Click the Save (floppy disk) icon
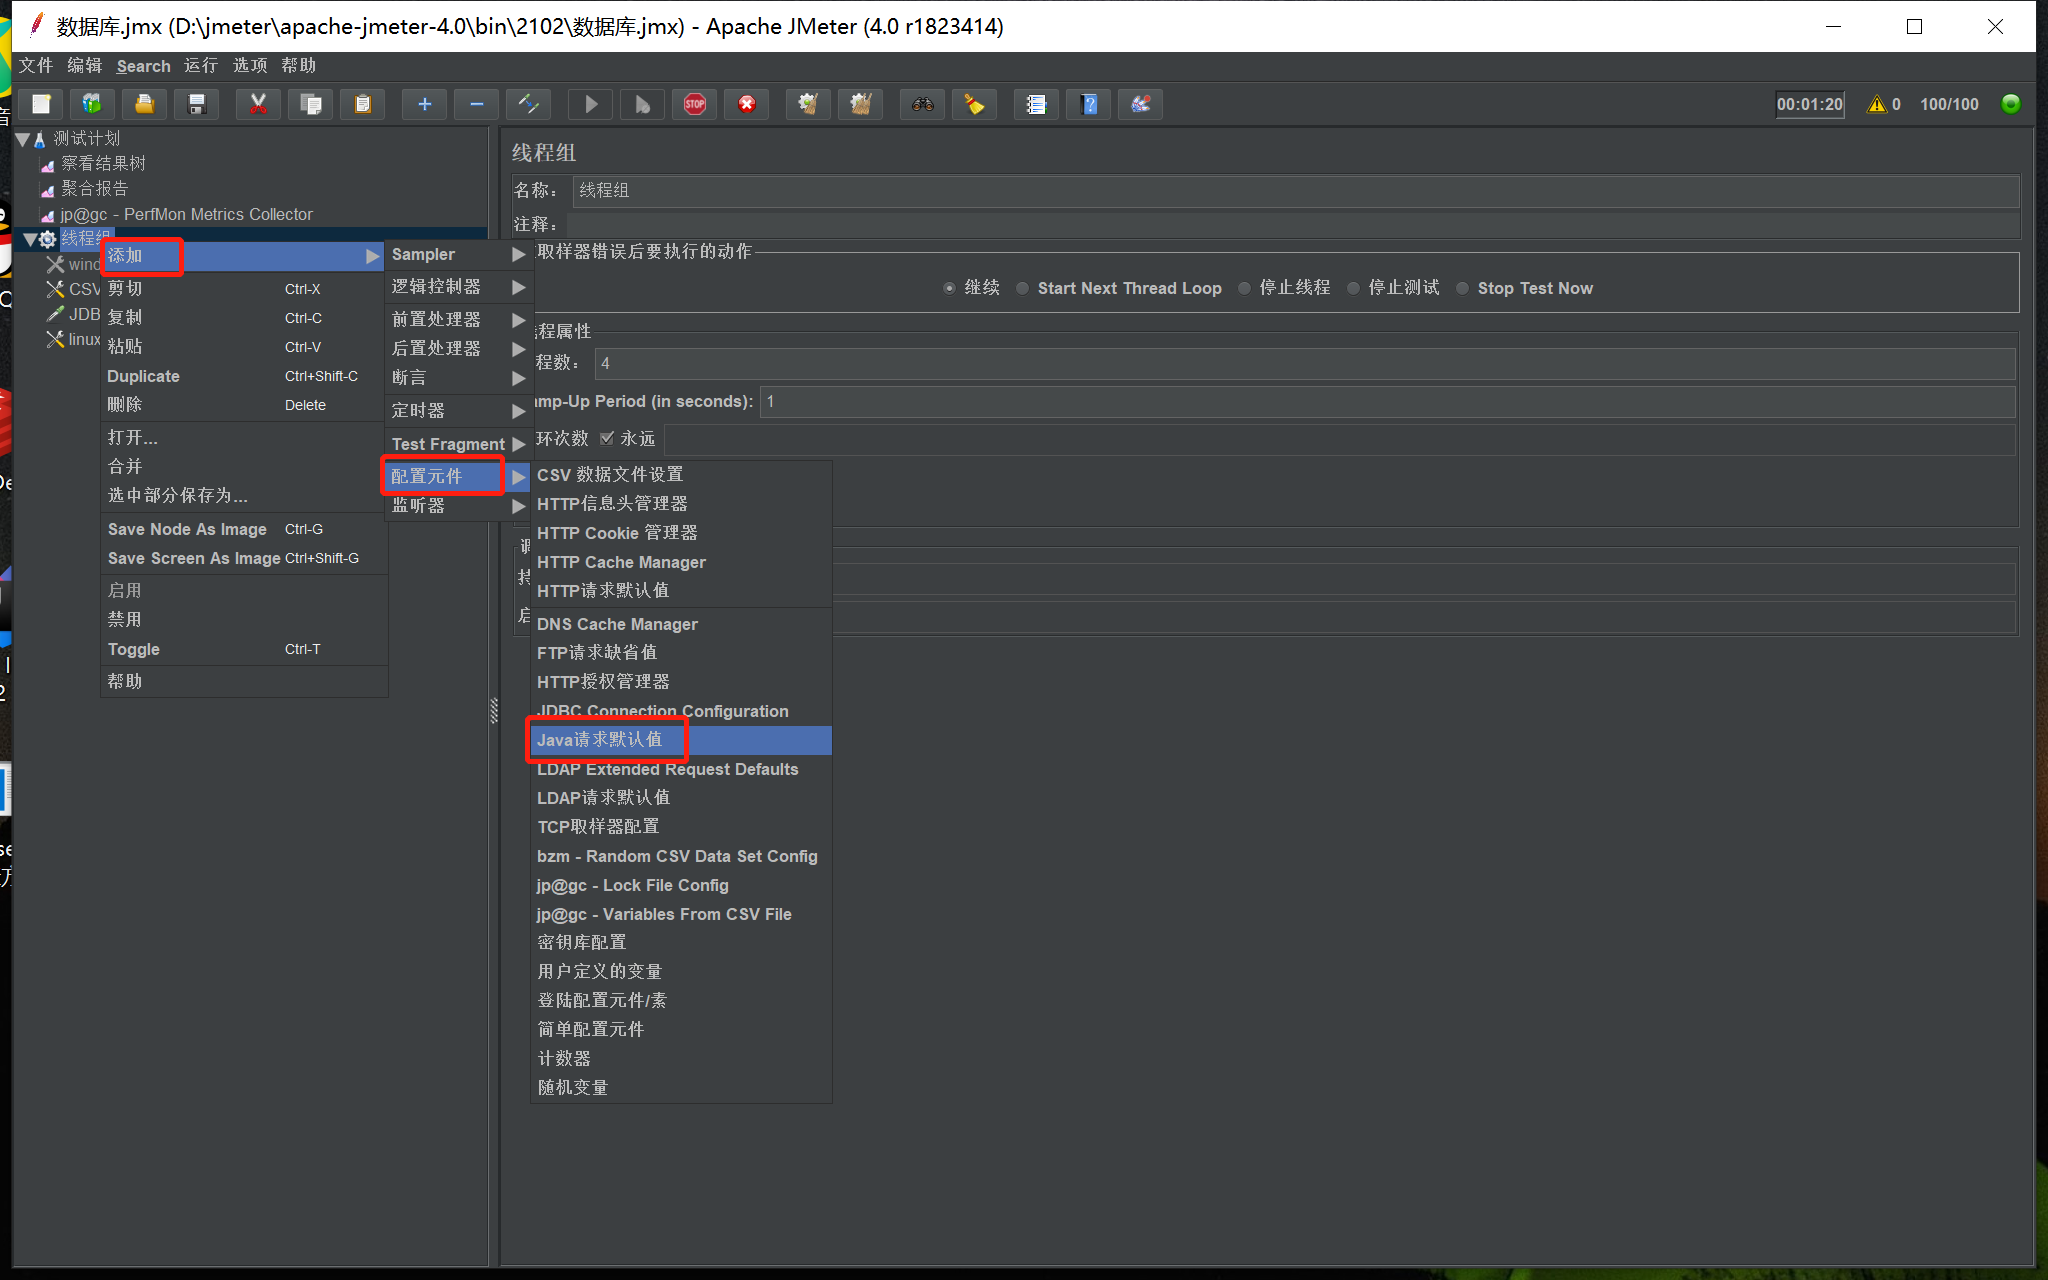2048x1280 pixels. coord(197,104)
